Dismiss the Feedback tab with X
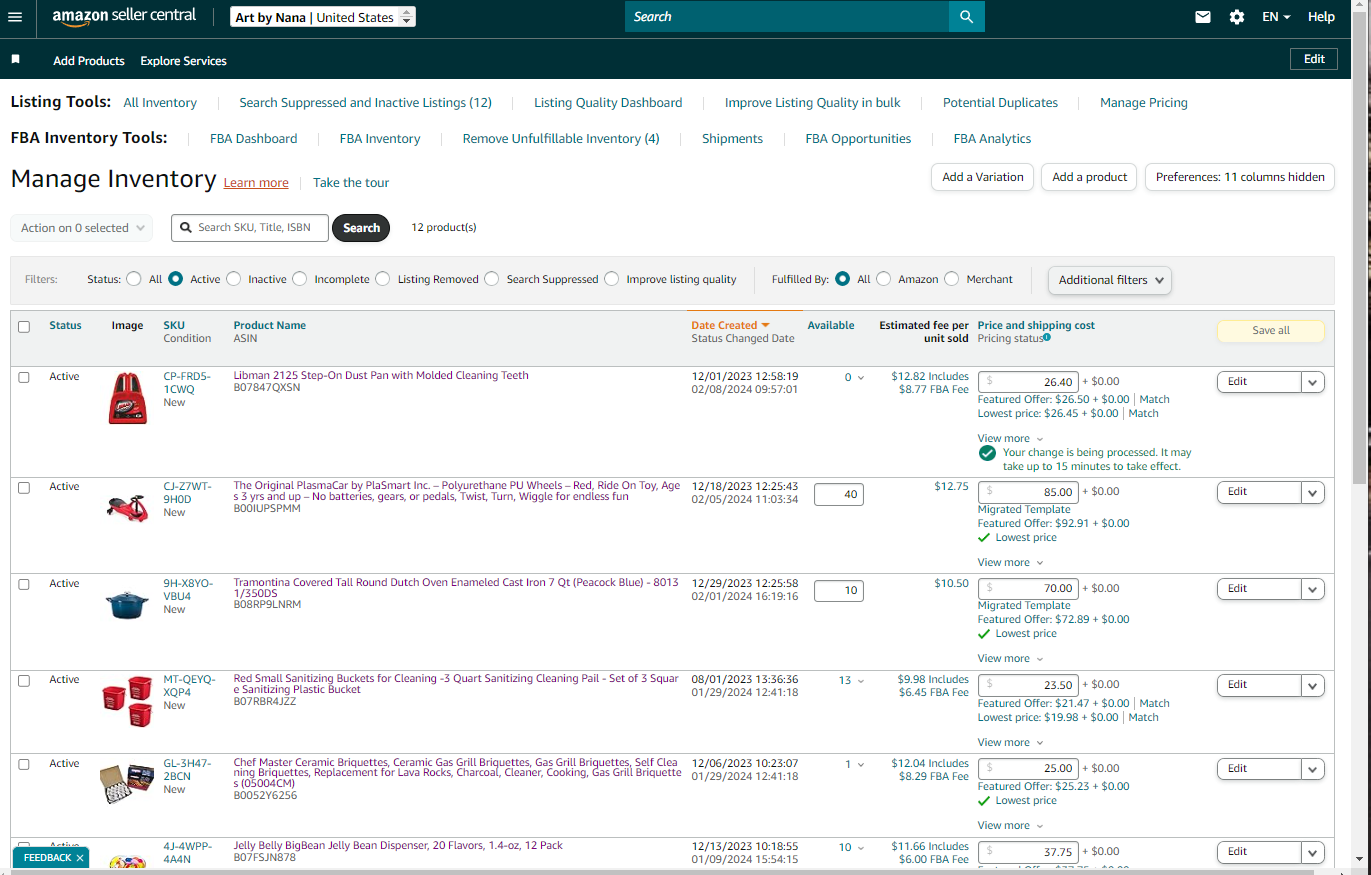 point(80,858)
